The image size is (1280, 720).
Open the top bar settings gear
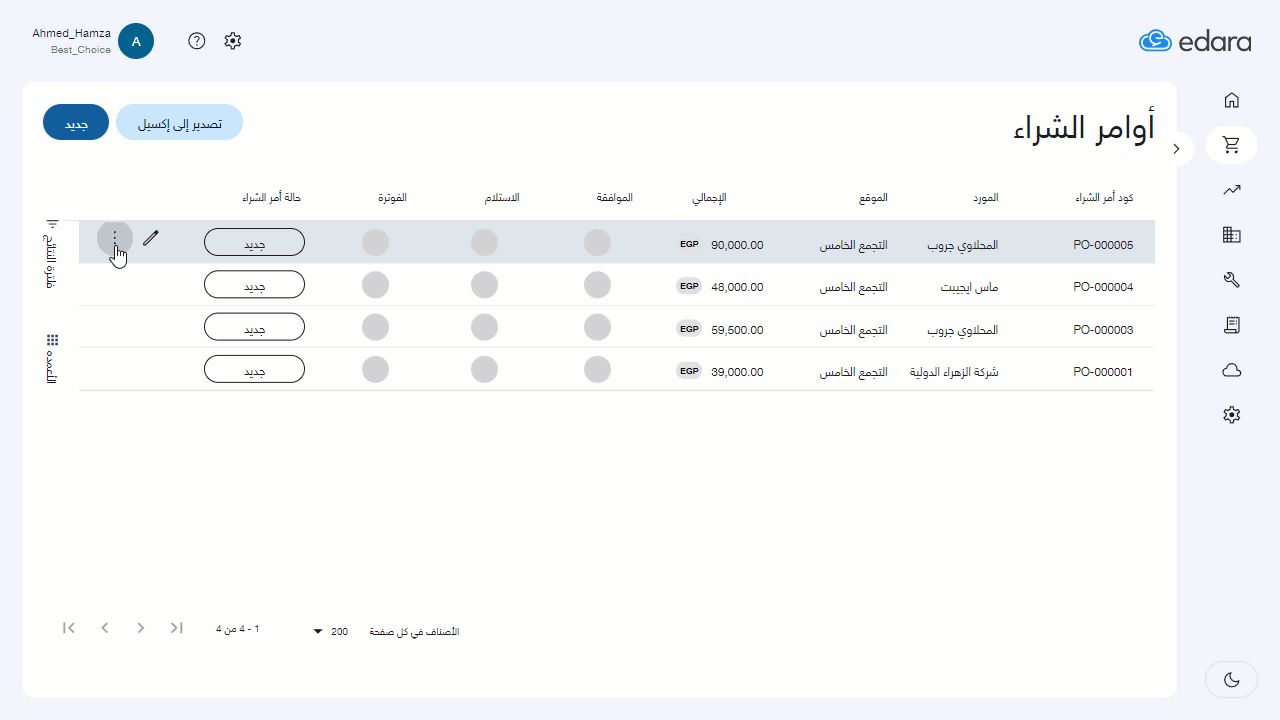[x=233, y=41]
